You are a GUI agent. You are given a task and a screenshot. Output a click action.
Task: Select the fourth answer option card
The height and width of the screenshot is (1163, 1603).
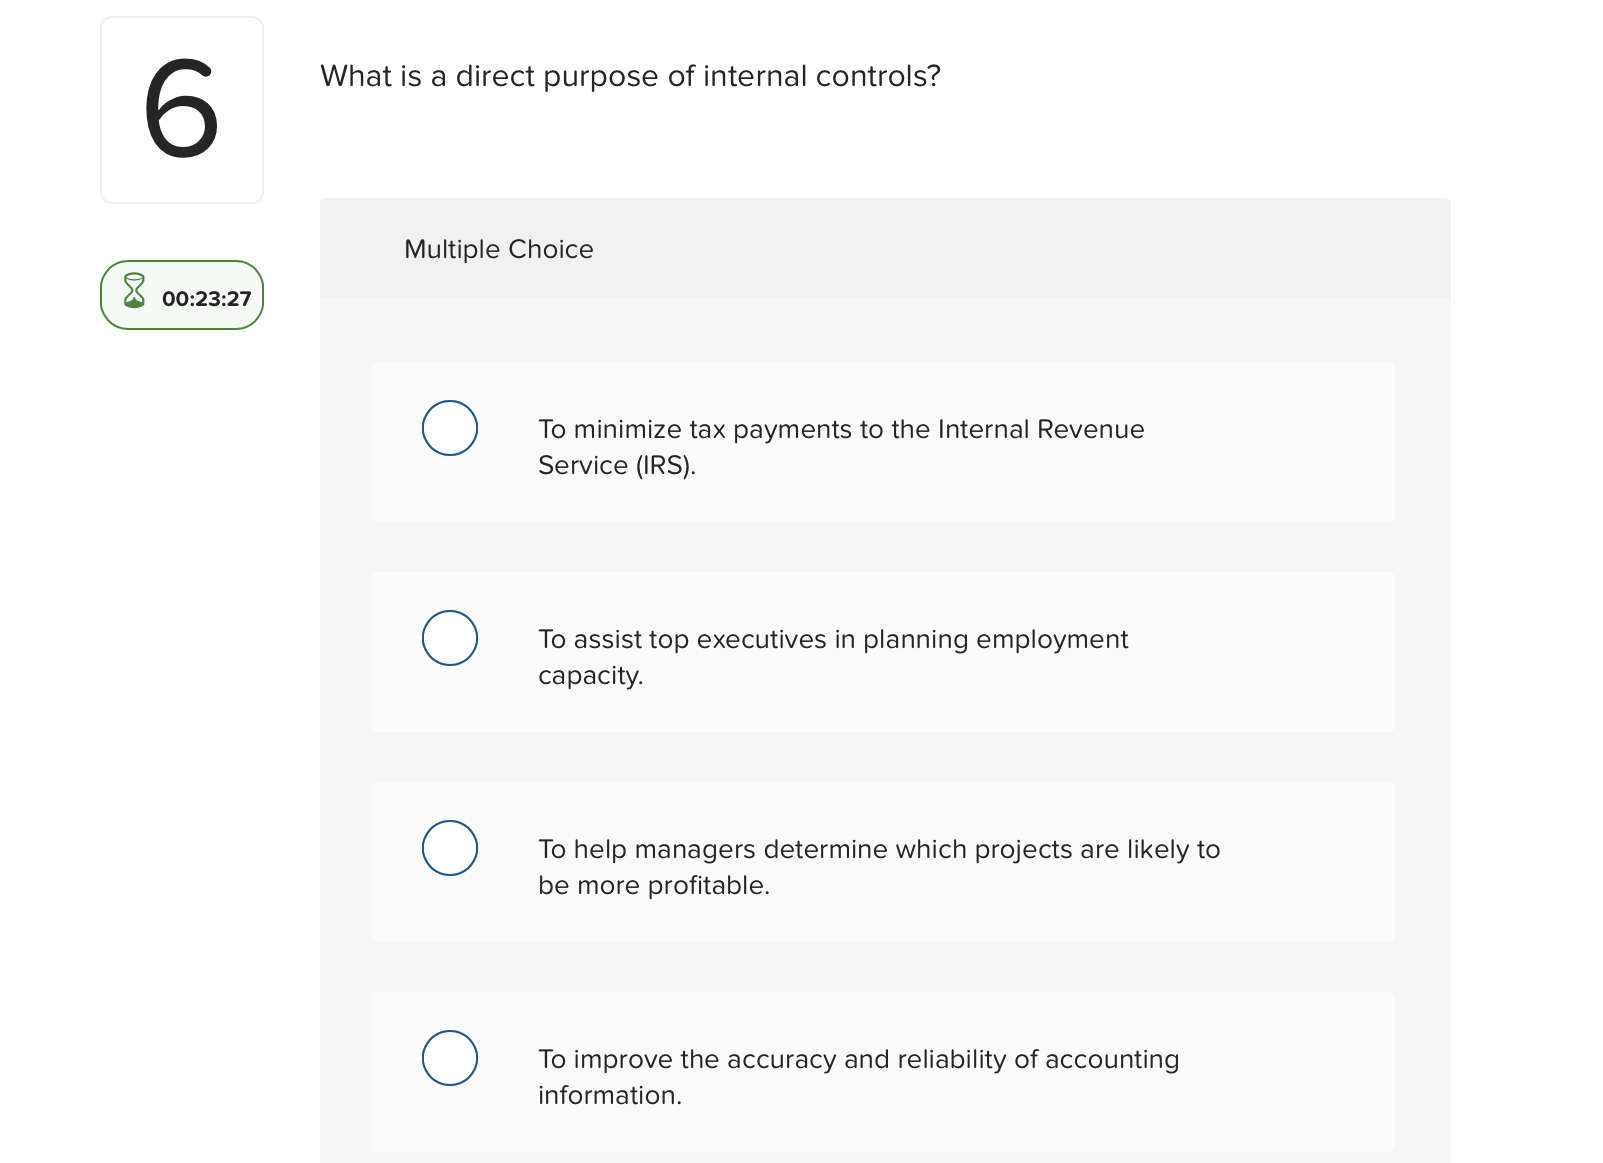(x=883, y=1072)
